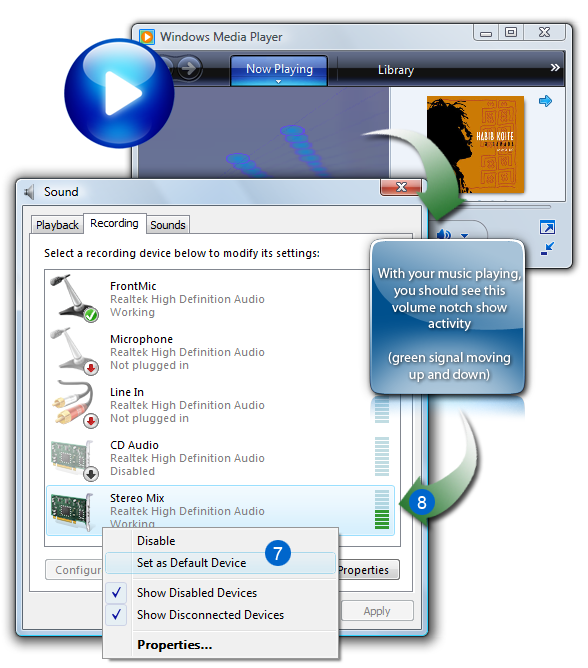Screen dimensions: 588x668
Task: Select the 'FrontMic' device name
Action: pyautogui.click(x=133, y=286)
